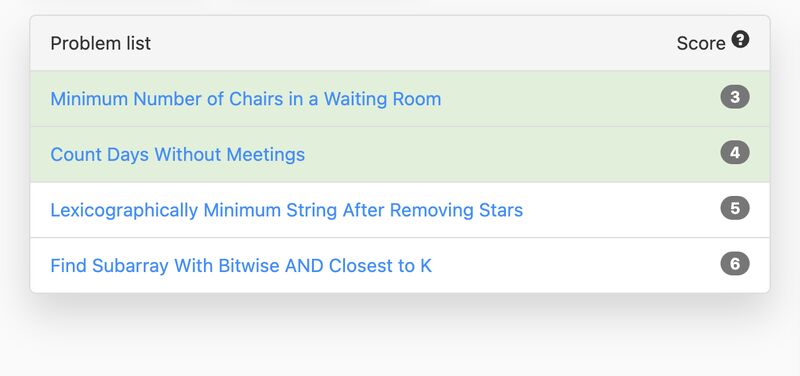Click the question mark help icon beside Score

pos(740,39)
